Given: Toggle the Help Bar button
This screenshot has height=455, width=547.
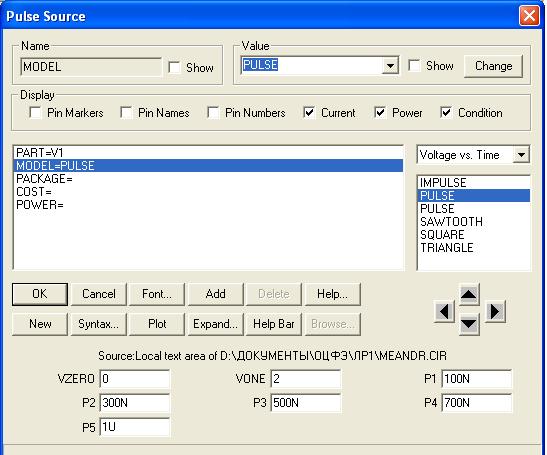Looking at the screenshot, I should click(274, 324).
